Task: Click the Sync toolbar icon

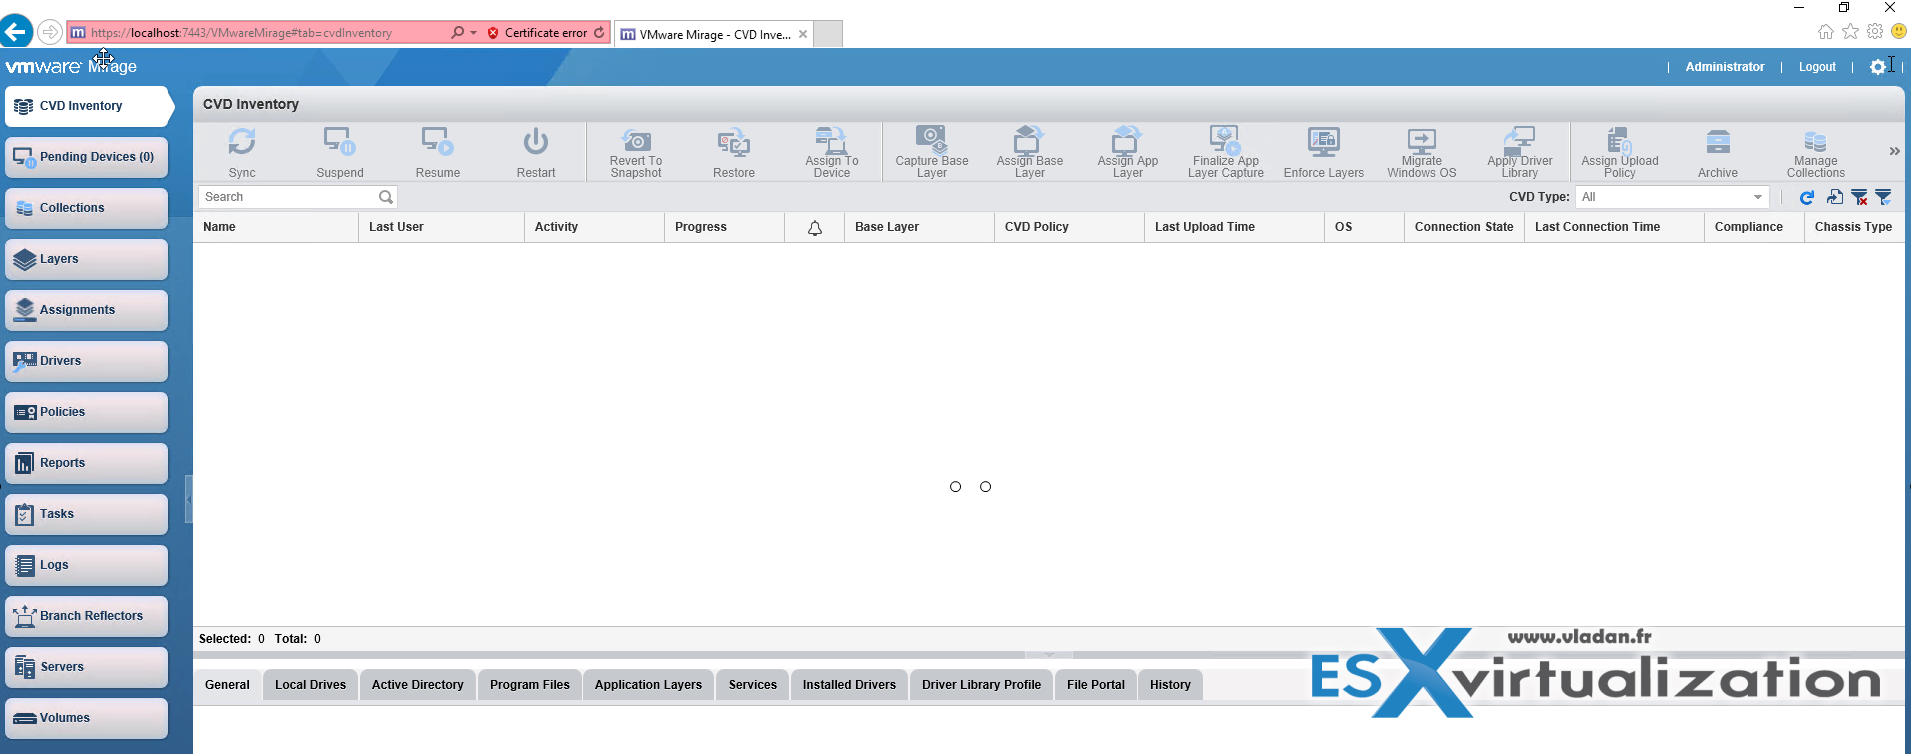Action: tap(242, 141)
